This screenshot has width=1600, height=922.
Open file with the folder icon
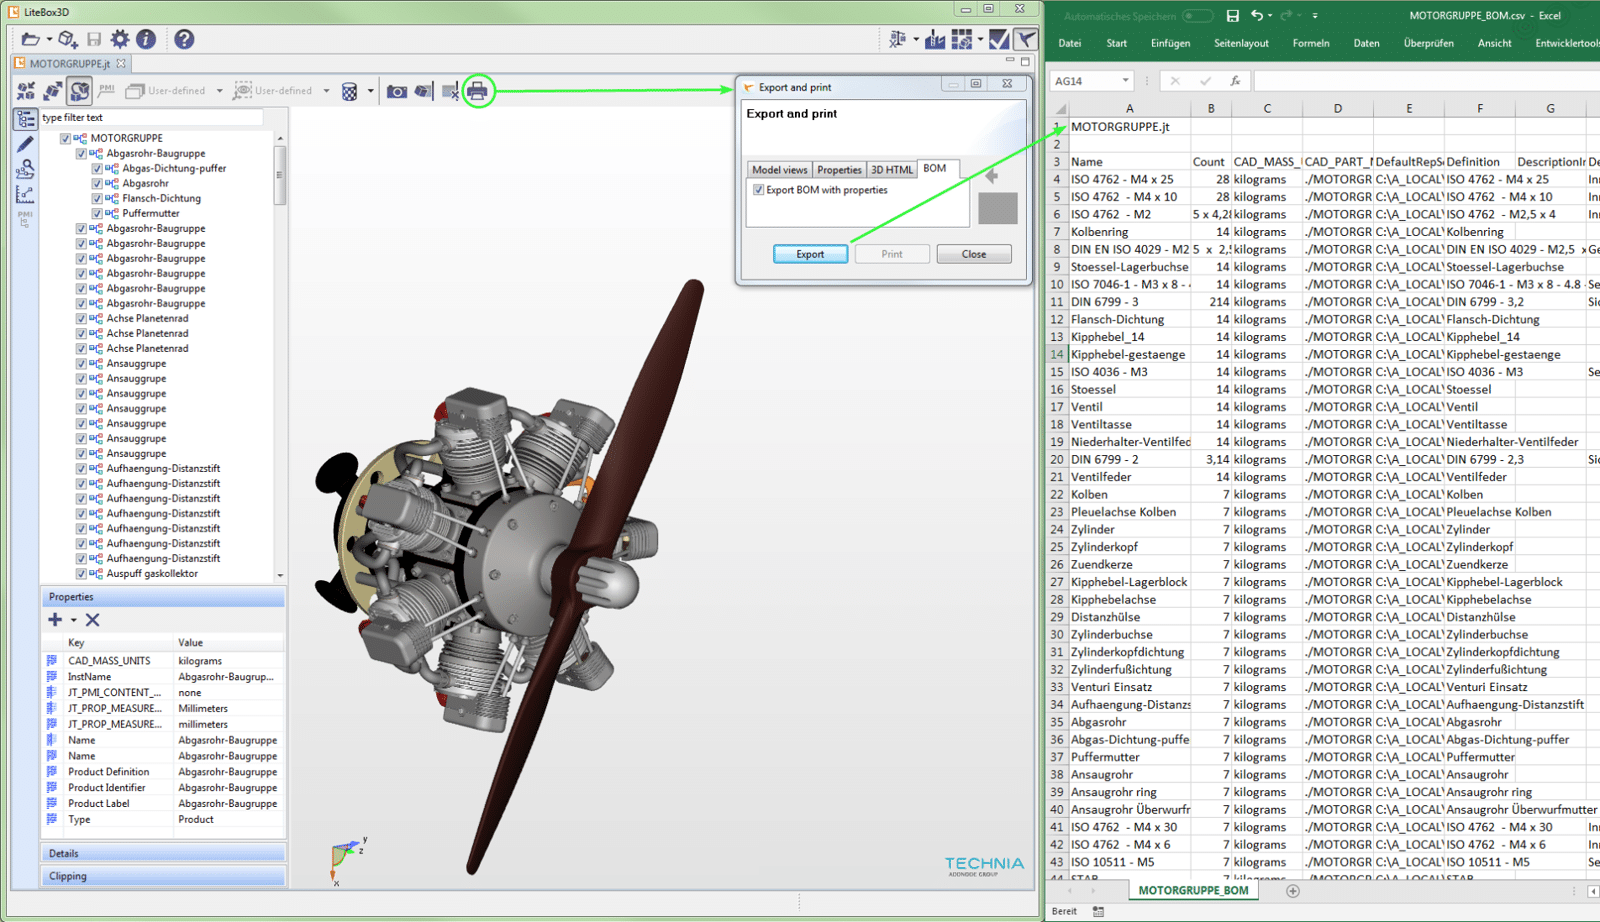pyautogui.click(x=30, y=39)
